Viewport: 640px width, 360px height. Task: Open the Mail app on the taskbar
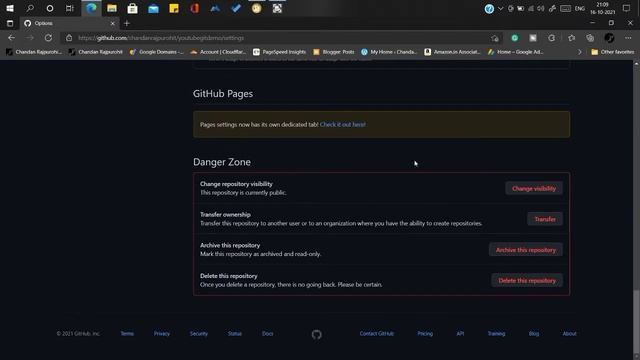[153, 9]
